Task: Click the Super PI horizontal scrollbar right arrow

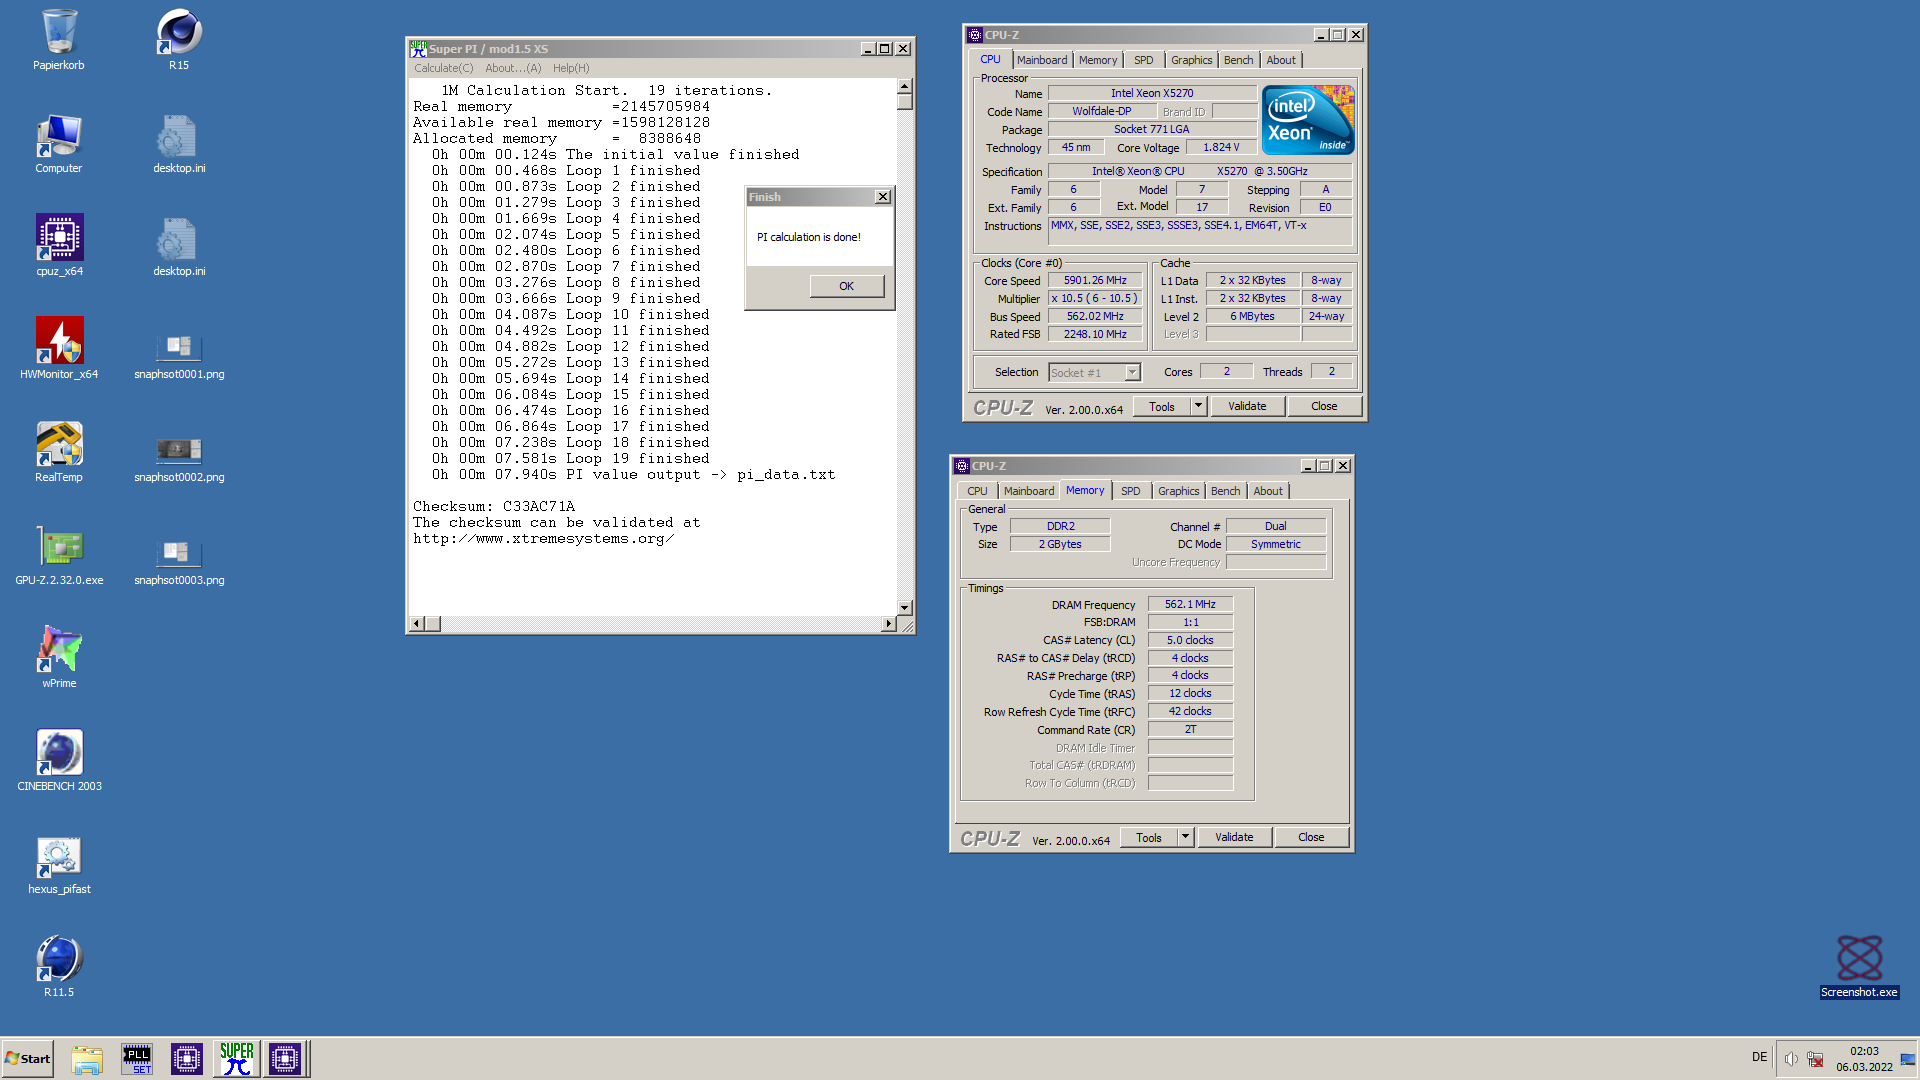Action: [x=888, y=624]
